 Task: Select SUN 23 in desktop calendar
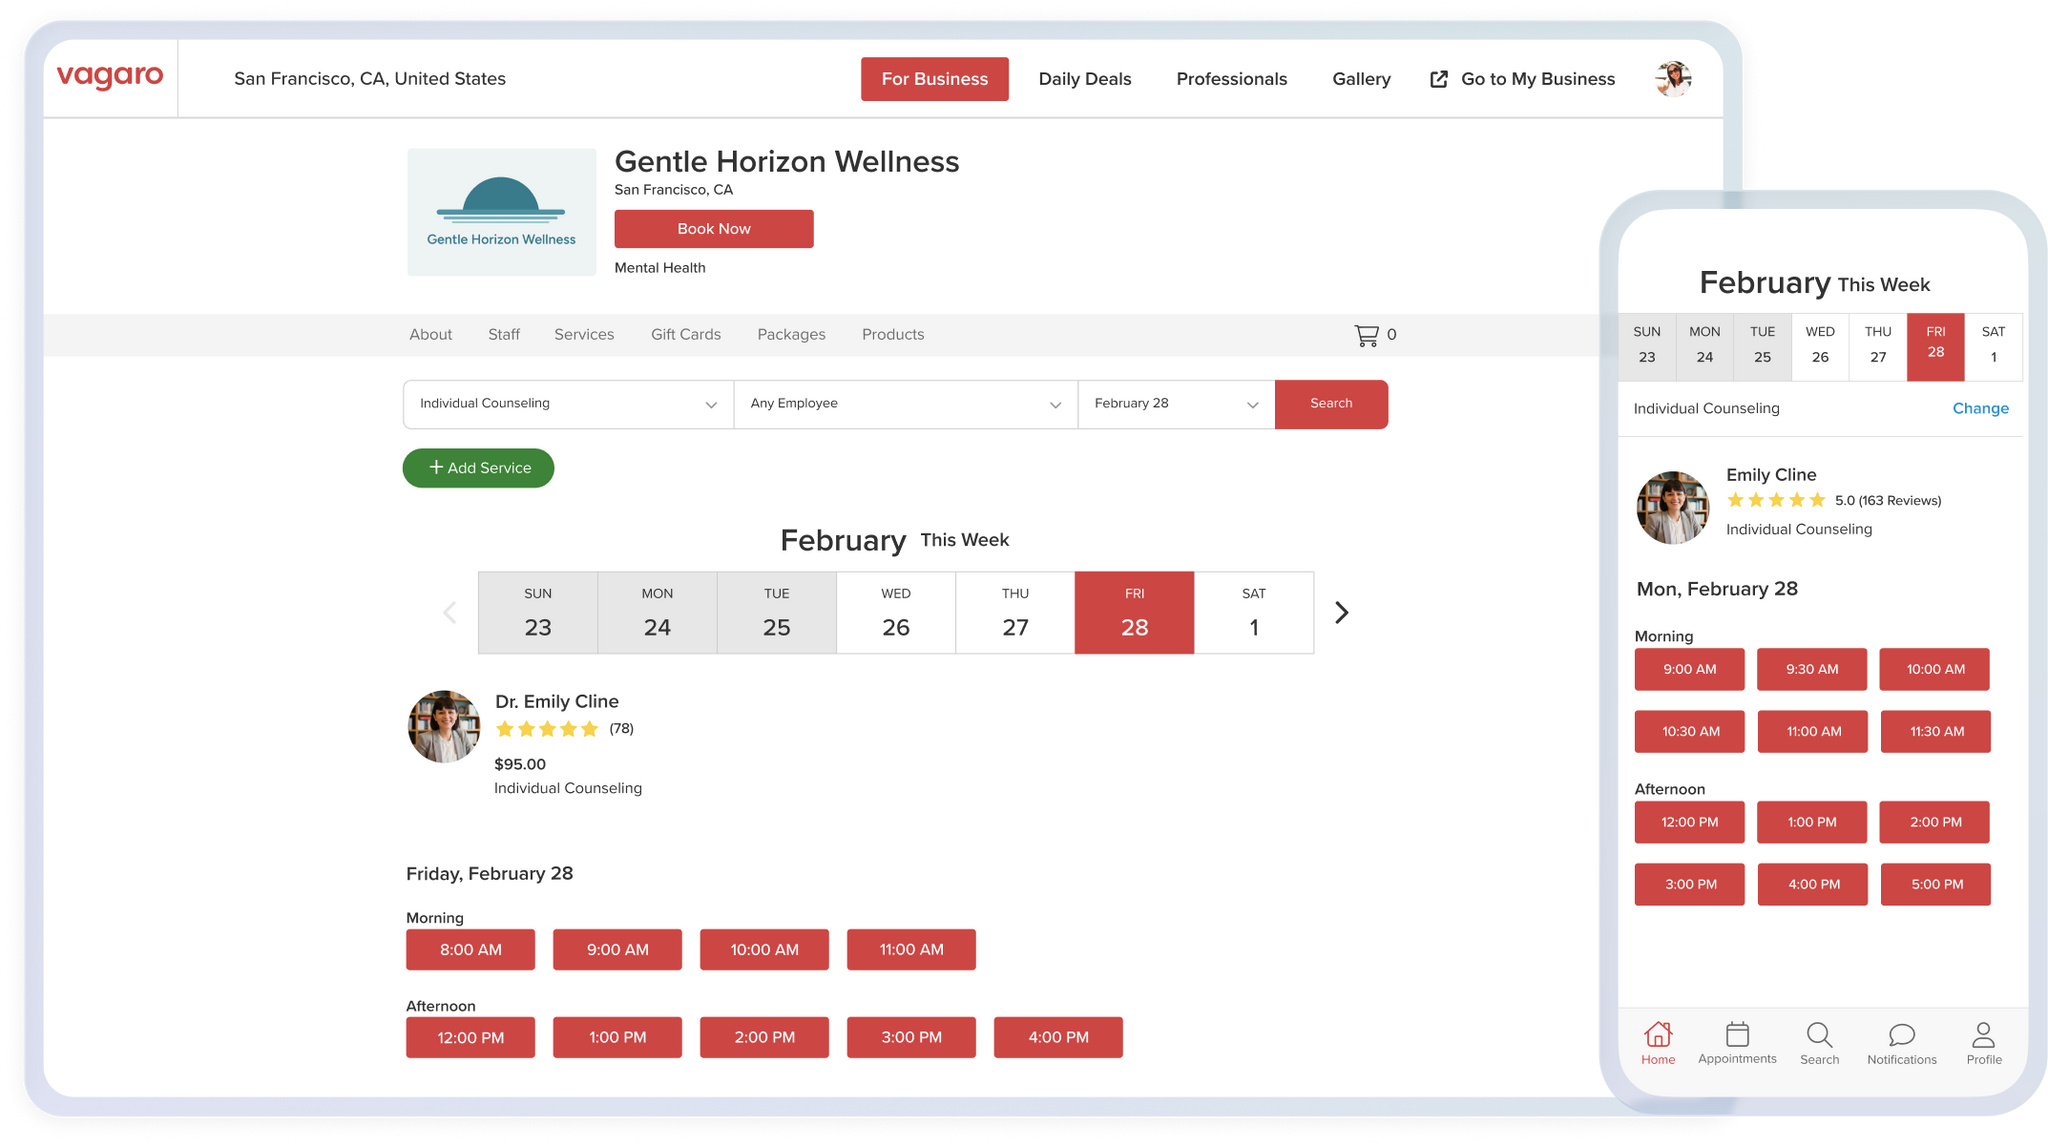538,613
